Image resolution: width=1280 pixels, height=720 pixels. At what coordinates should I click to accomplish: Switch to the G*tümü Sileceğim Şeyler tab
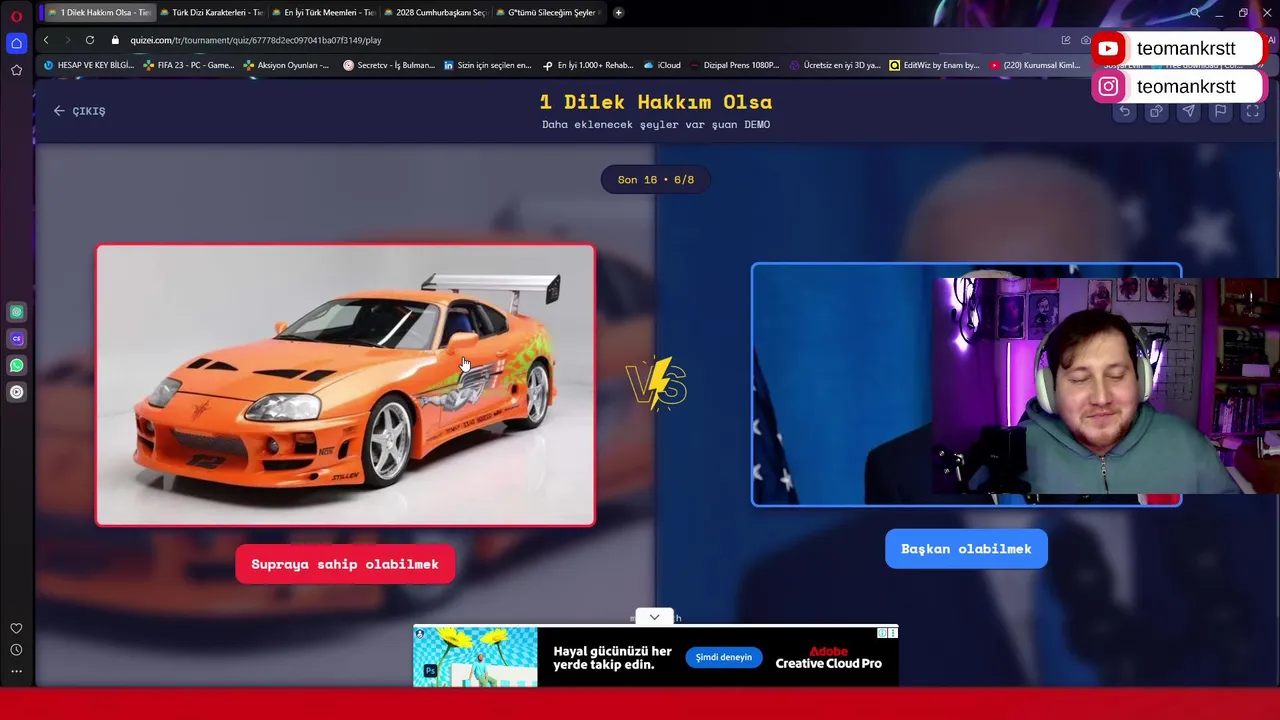pyautogui.click(x=546, y=13)
